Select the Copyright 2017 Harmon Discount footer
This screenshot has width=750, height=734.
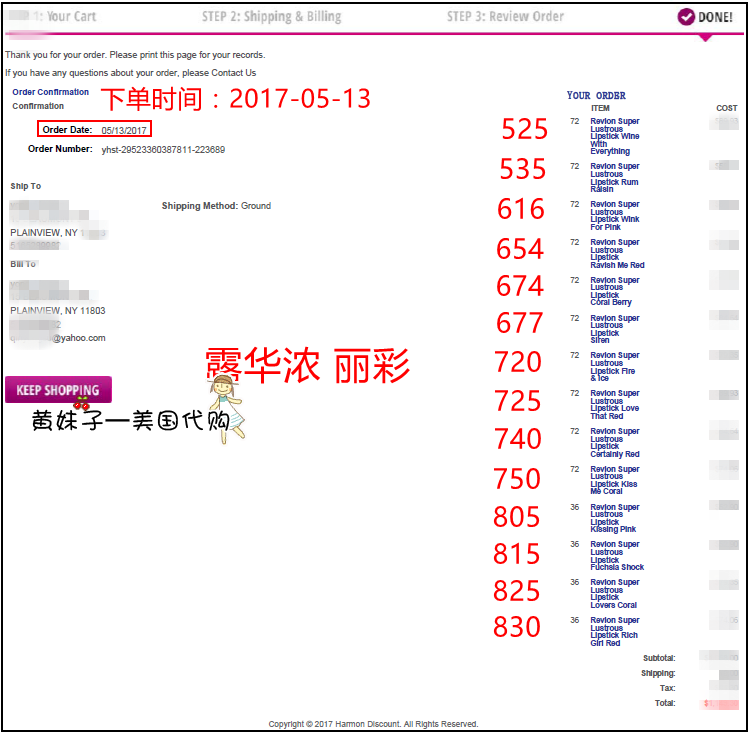(373, 724)
